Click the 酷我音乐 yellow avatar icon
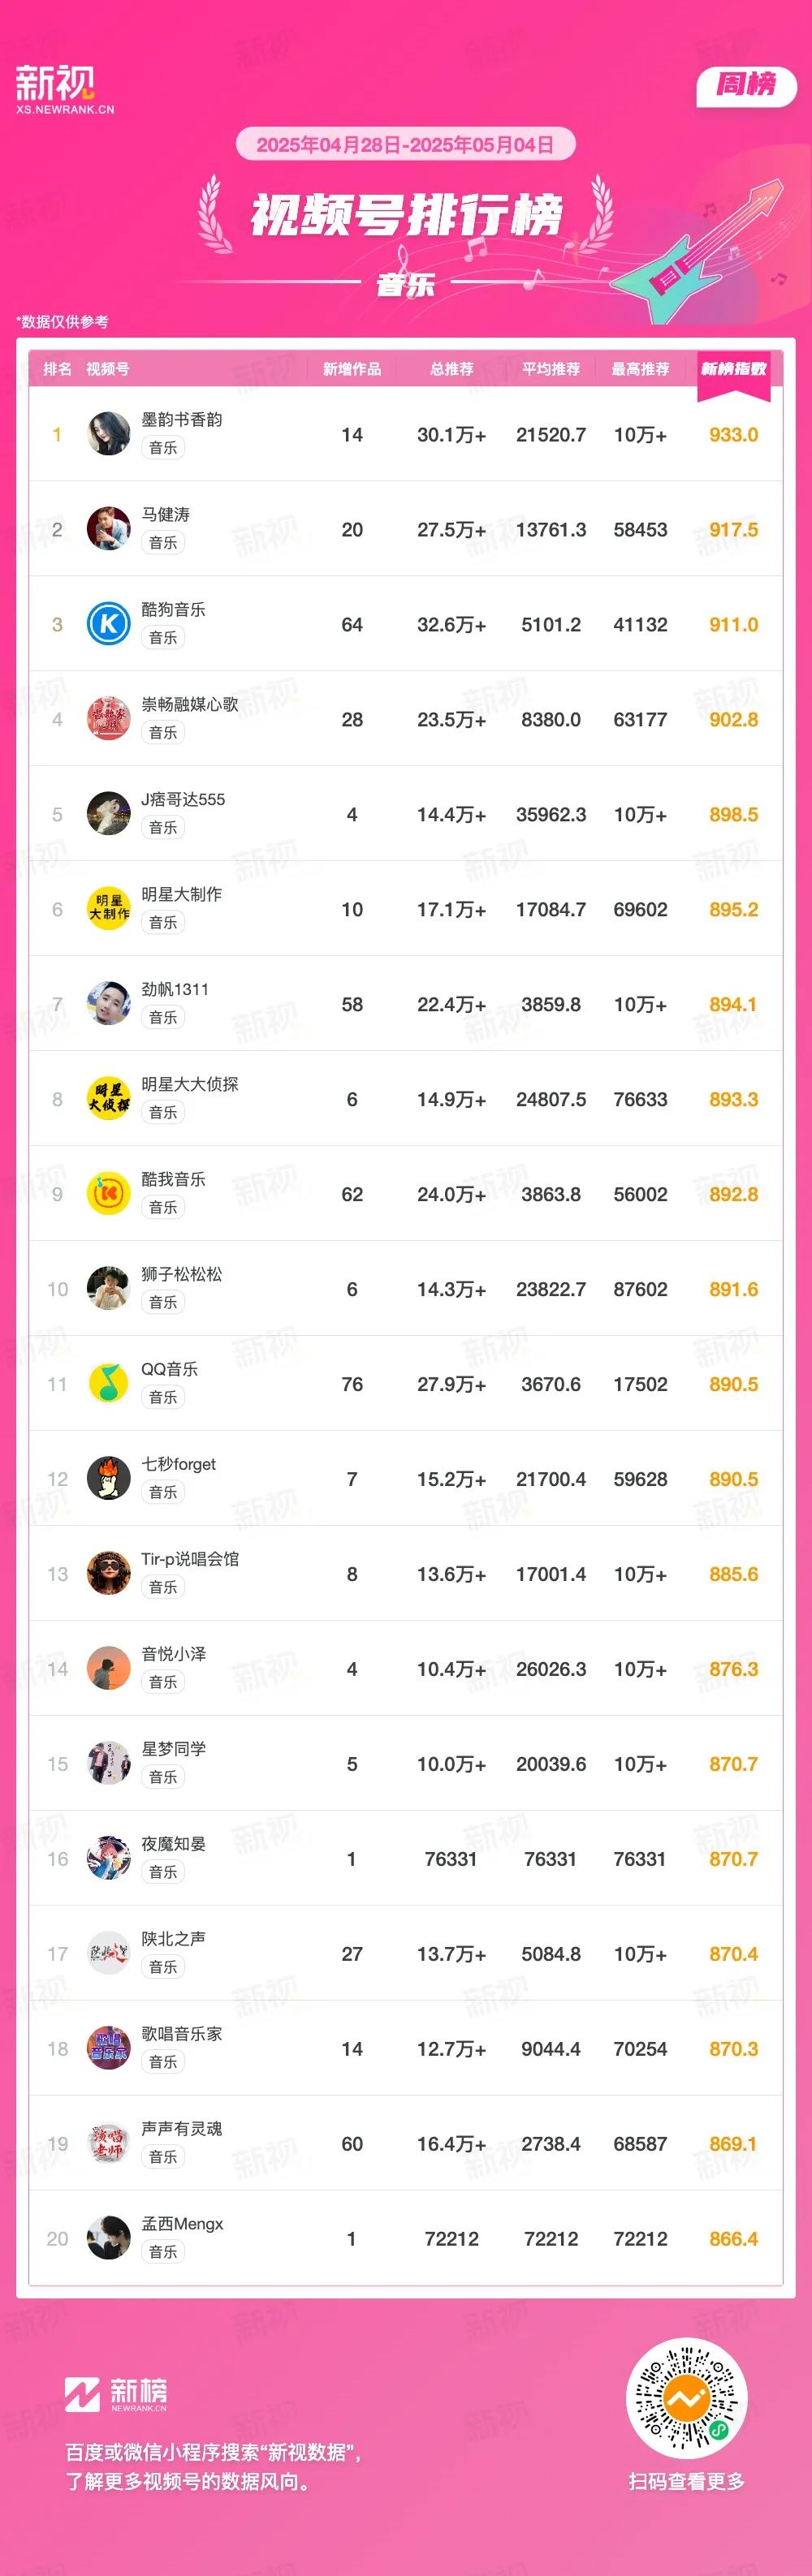 coord(108,1194)
